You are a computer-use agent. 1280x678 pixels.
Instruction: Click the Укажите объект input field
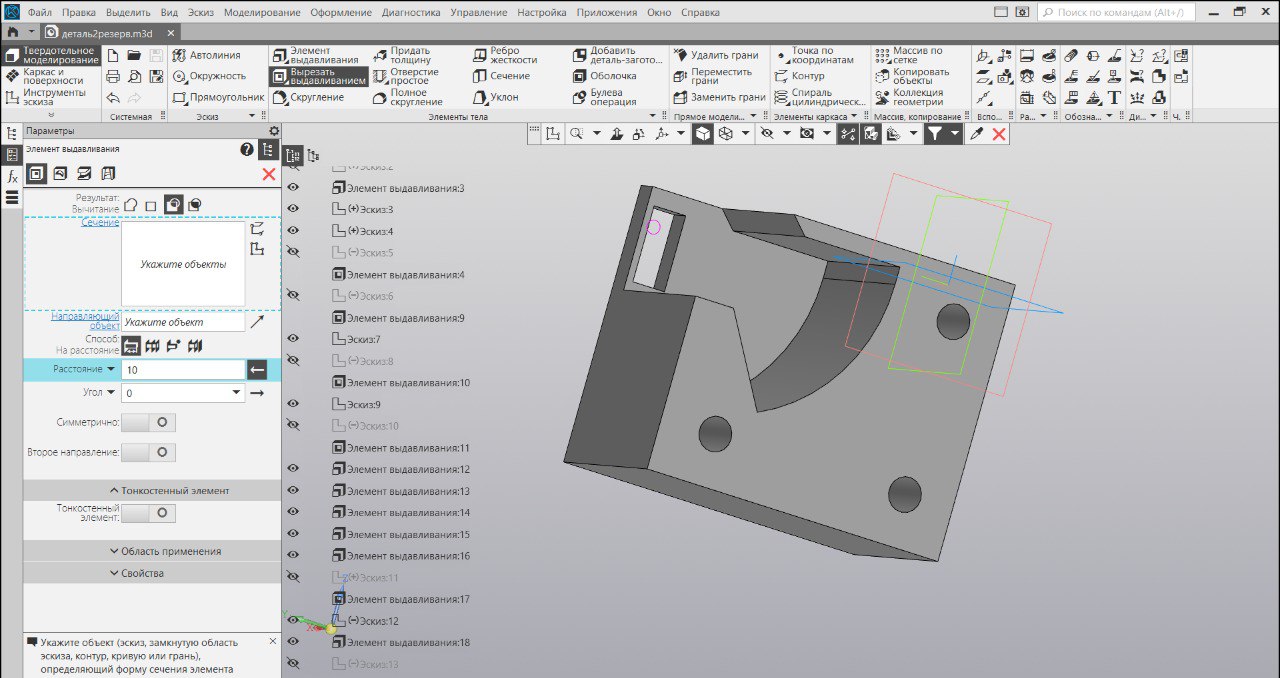point(183,322)
